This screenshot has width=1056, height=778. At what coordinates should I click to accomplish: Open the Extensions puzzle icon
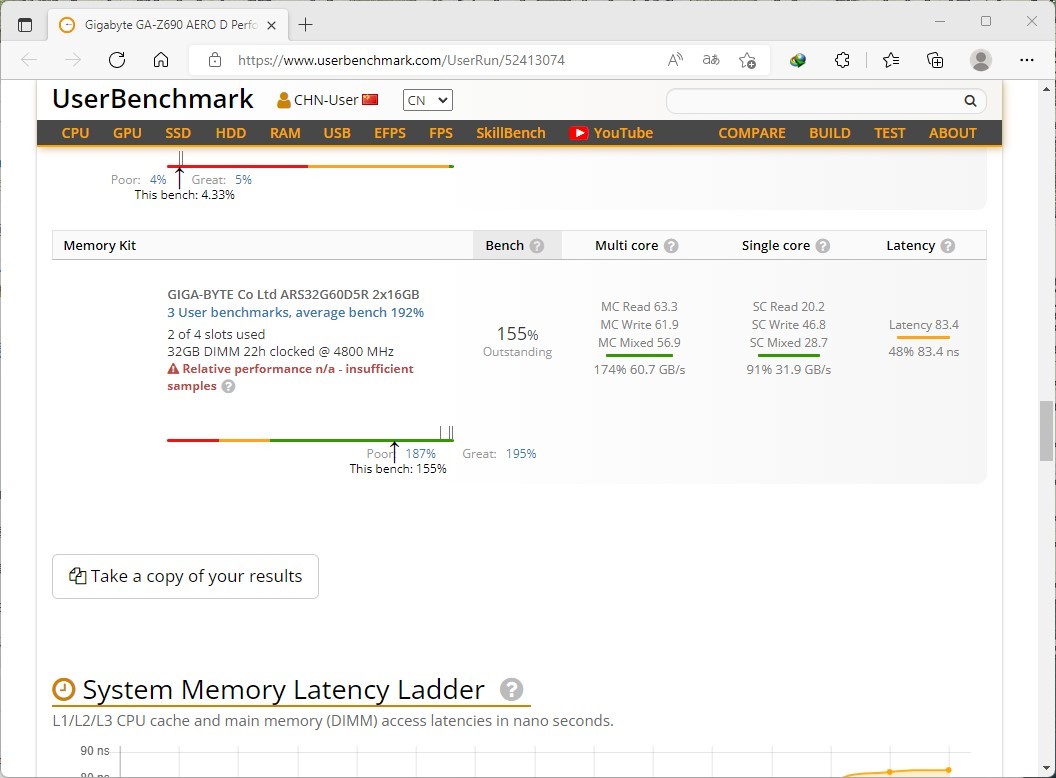point(842,60)
